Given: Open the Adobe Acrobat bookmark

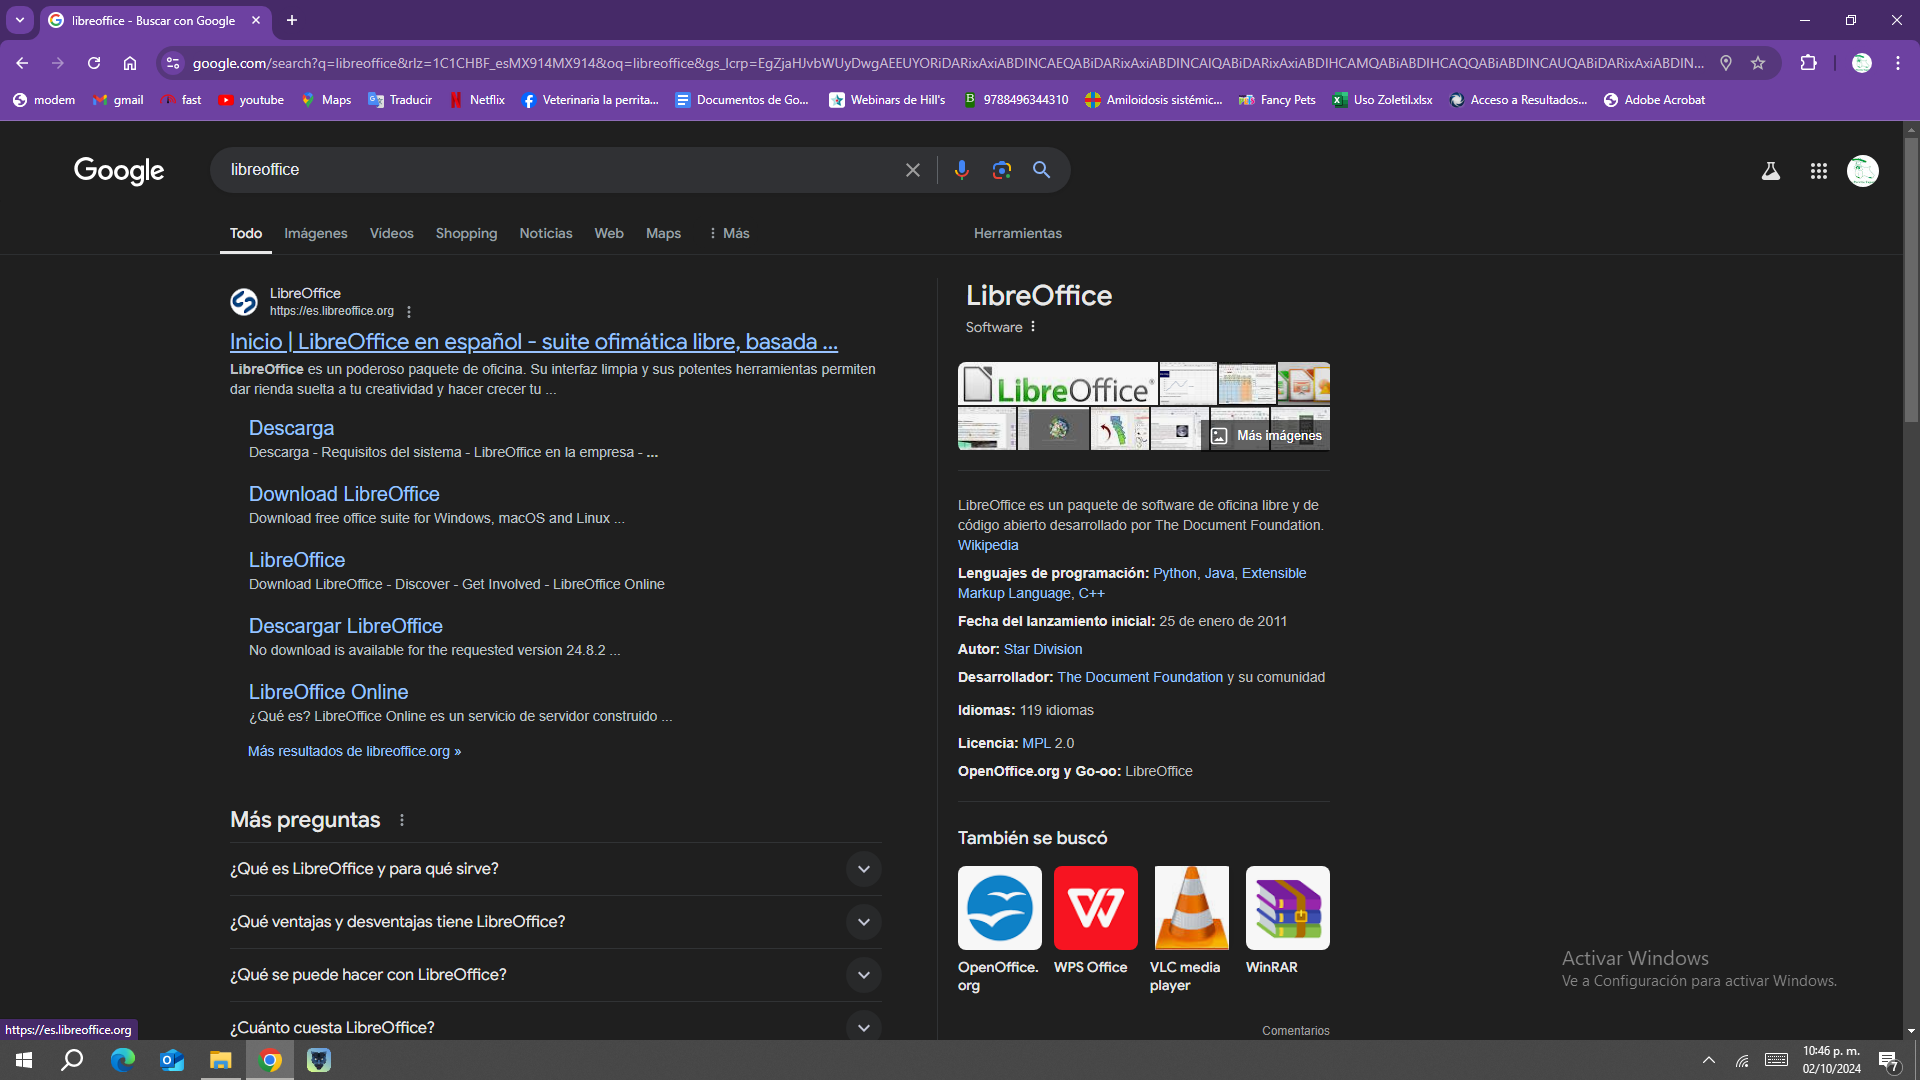Looking at the screenshot, I should tap(1654, 100).
